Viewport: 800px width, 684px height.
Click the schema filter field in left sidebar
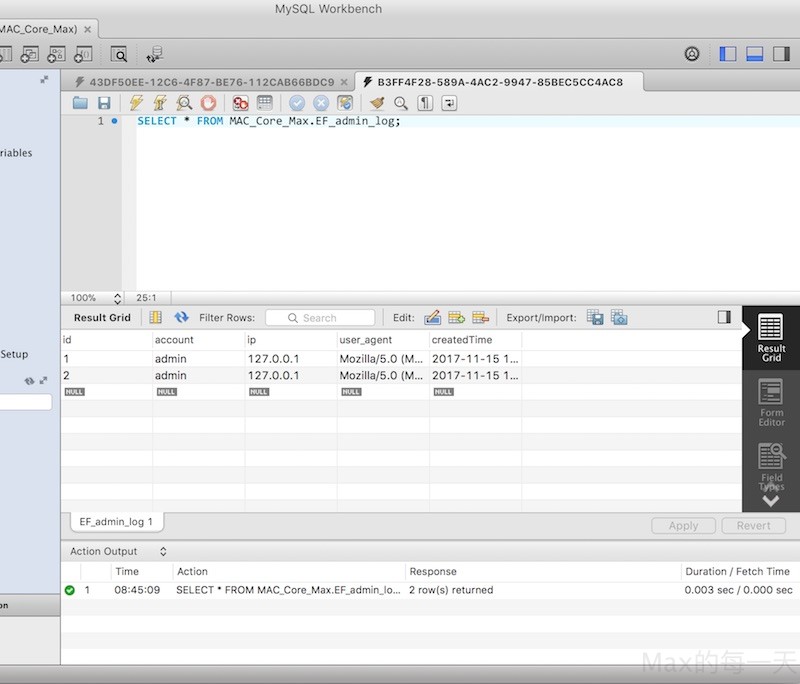pos(26,402)
